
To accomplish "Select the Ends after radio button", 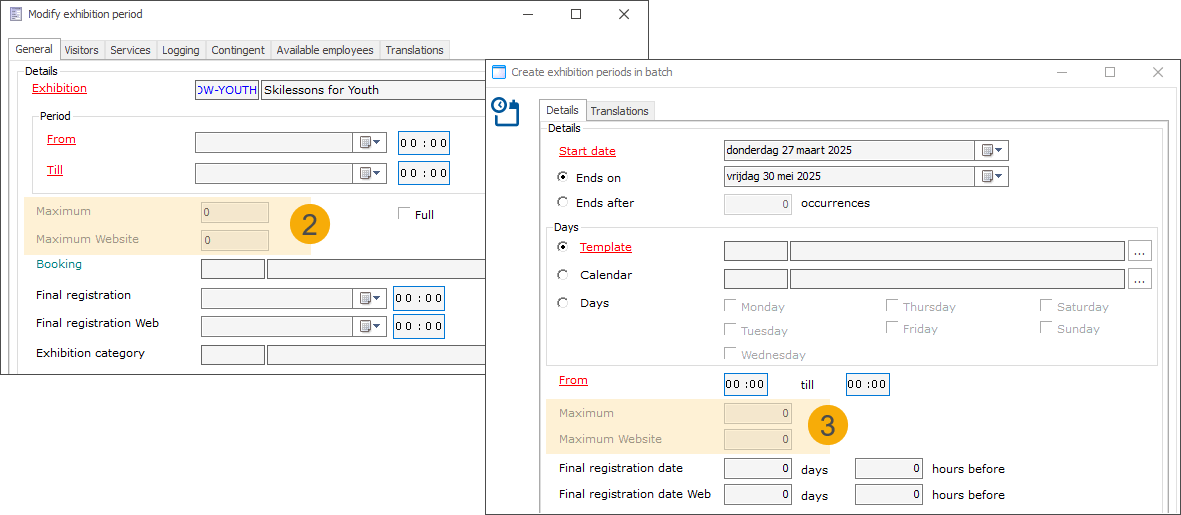I will click(x=563, y=203).
